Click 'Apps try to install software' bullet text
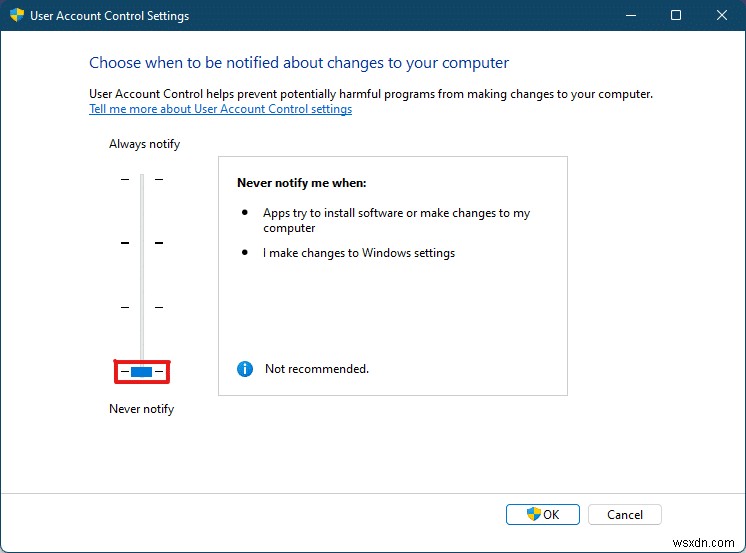Viewport: 746px width, 553px height. pyautogui.click(x=396, y=220)
